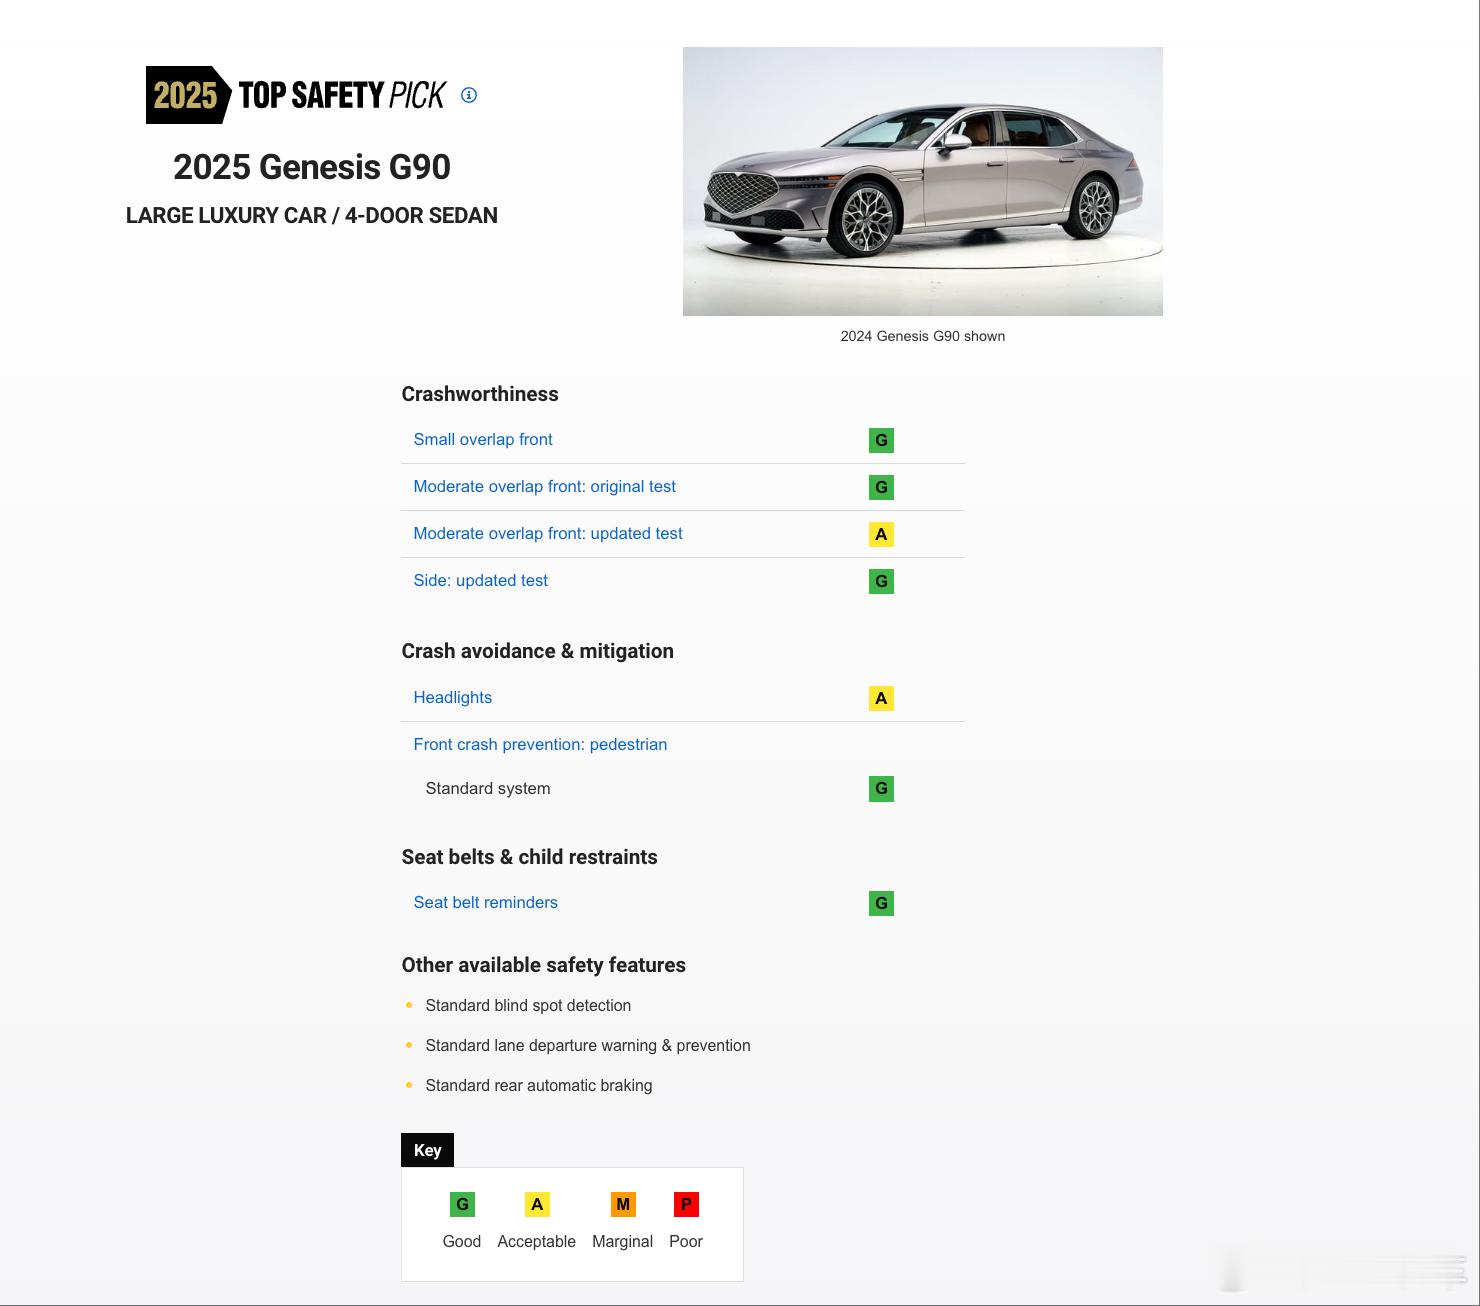Click the Crashworthiness heading

pos(480,394)
